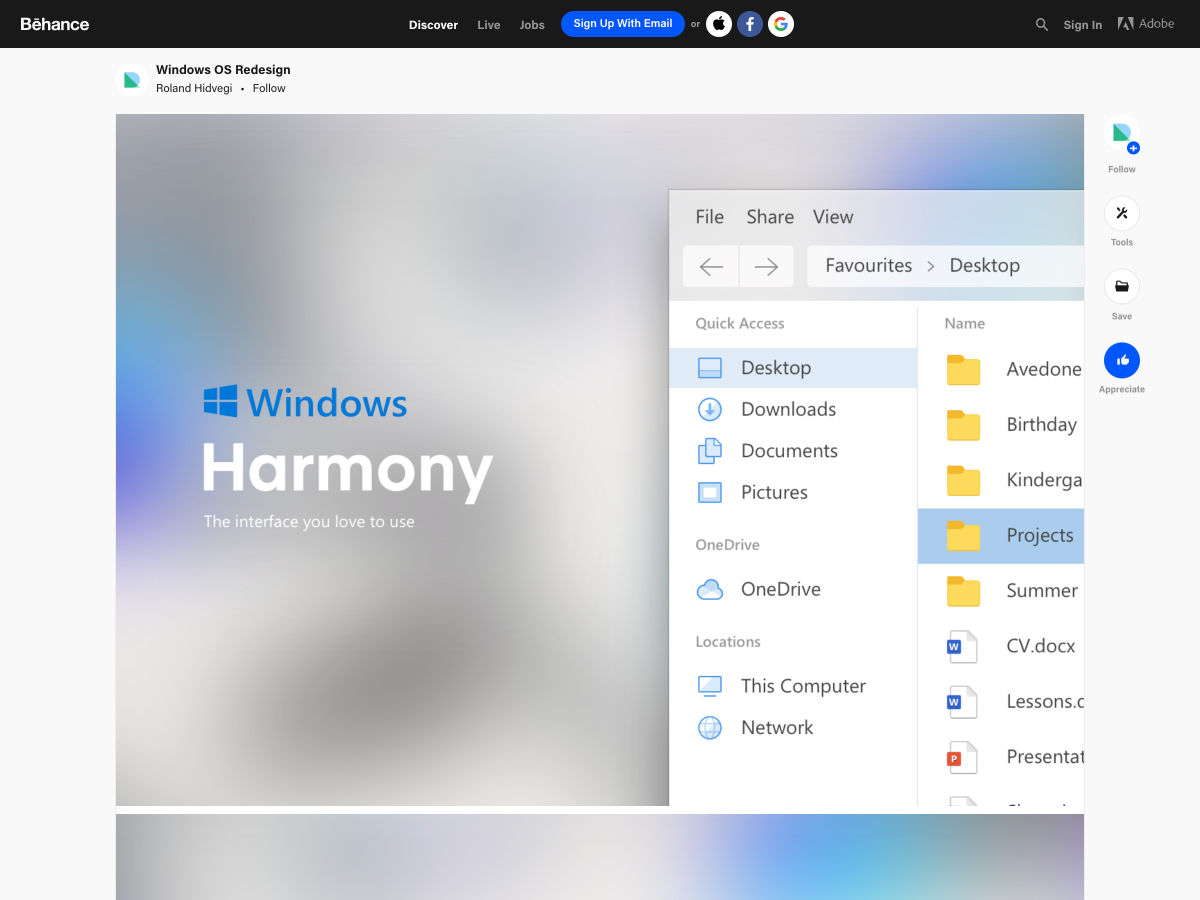Click Favourites in breadcrumb path
This screenshot has width=1200, height=900.
click(869, 265)
